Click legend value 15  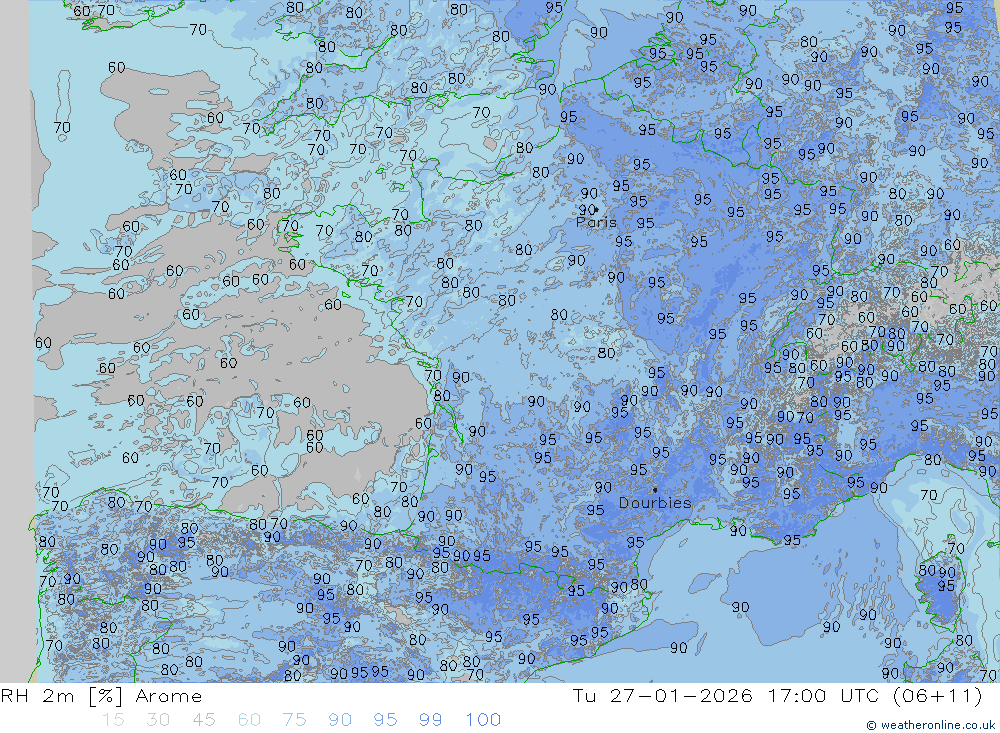pos(114,720)
